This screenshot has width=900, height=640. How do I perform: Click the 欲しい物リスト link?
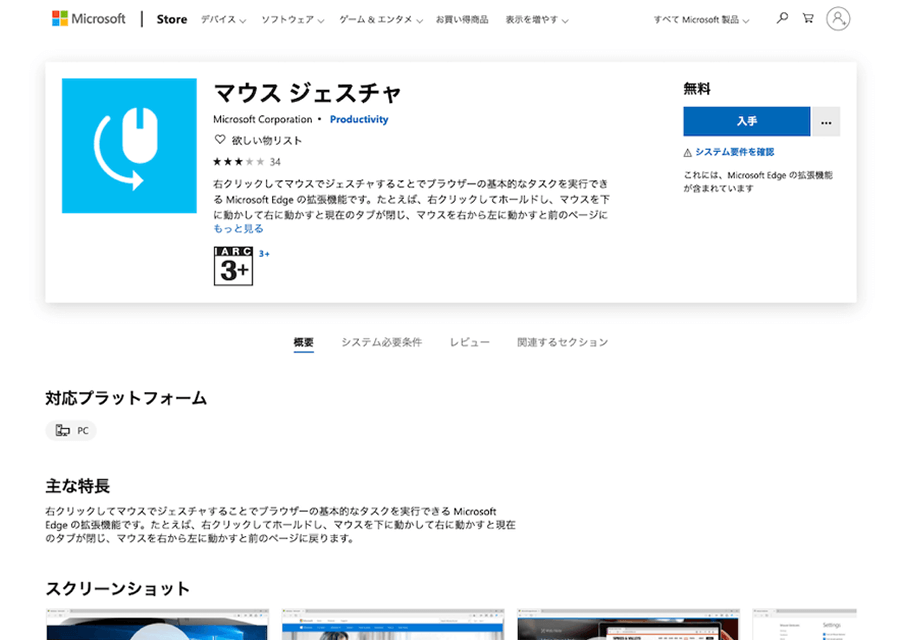click(x=266, y=141)
